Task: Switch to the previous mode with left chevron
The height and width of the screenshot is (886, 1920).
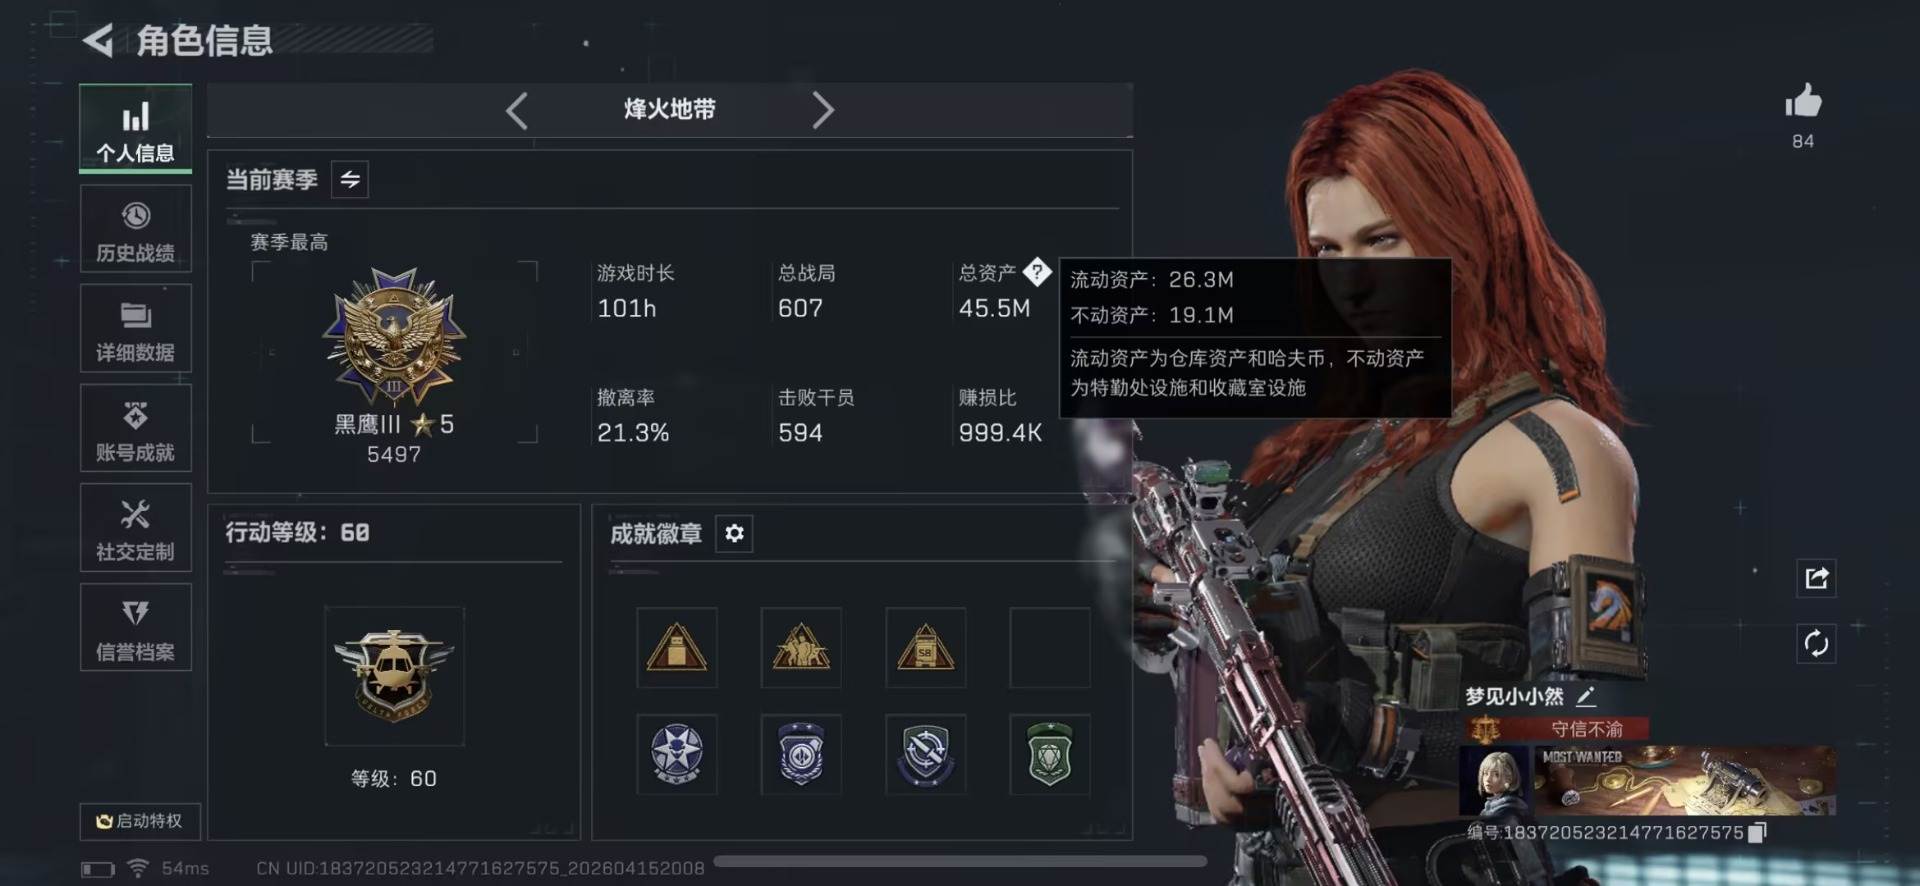Action: click(x=516, y=110)
